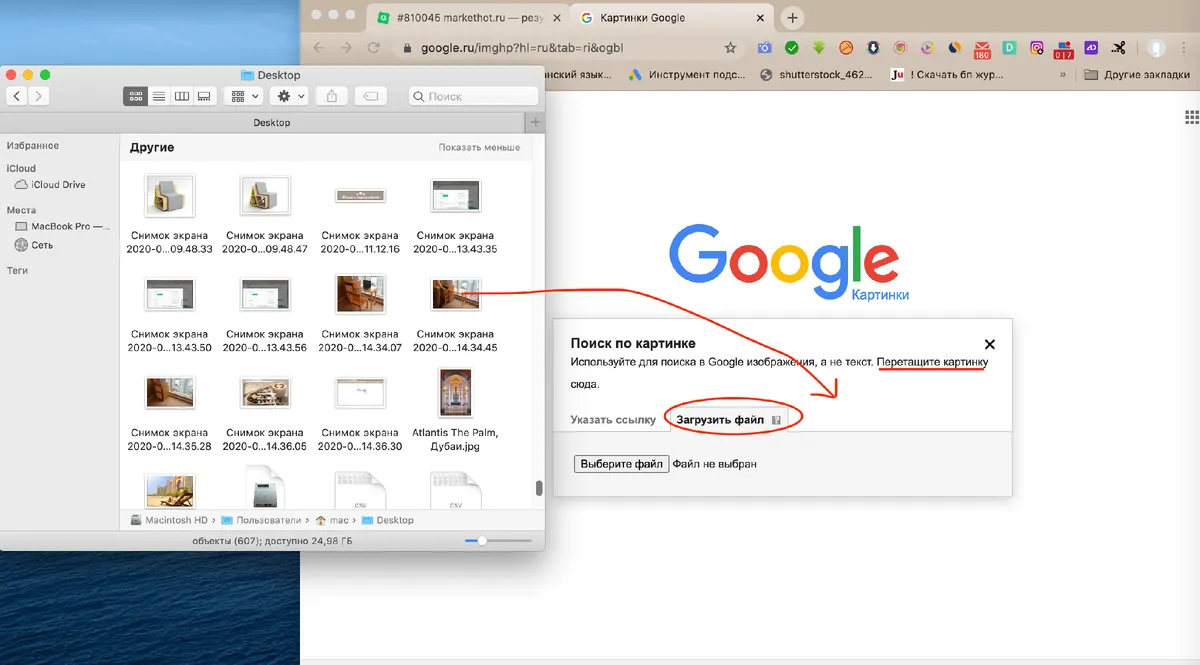Bookmark page with the star icon

(x=731, y=47)
